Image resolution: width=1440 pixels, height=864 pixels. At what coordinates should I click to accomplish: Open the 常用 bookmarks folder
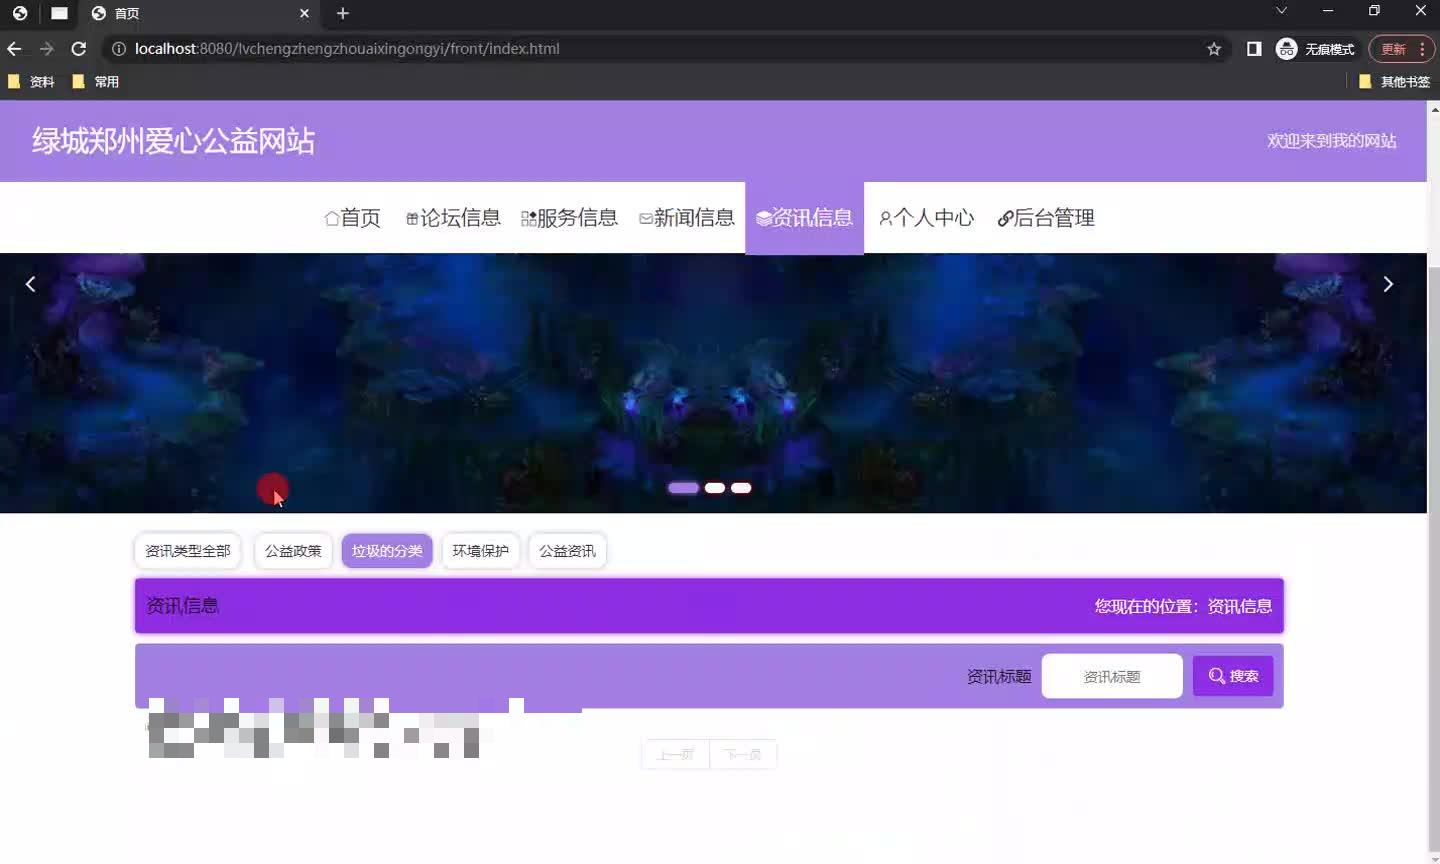pyautogui.click(x=95, y=82)
